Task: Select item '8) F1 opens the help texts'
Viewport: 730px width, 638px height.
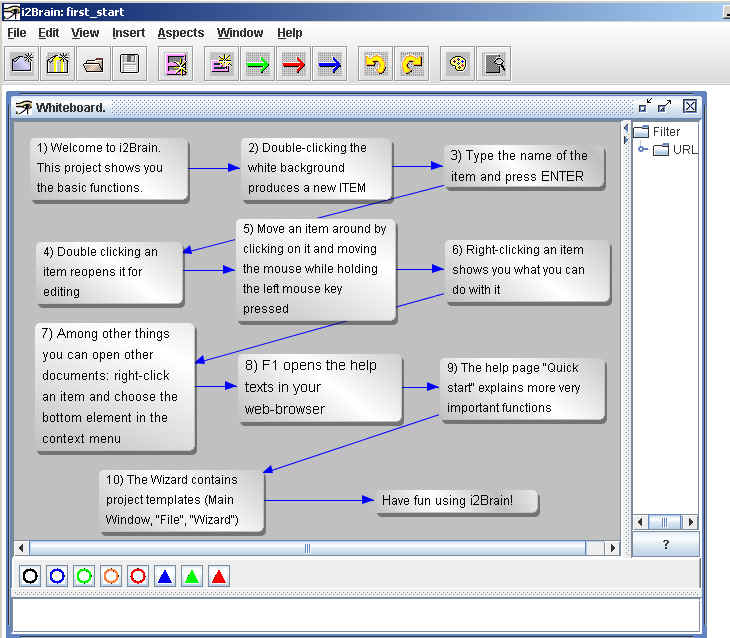Action: pos(320,388)
